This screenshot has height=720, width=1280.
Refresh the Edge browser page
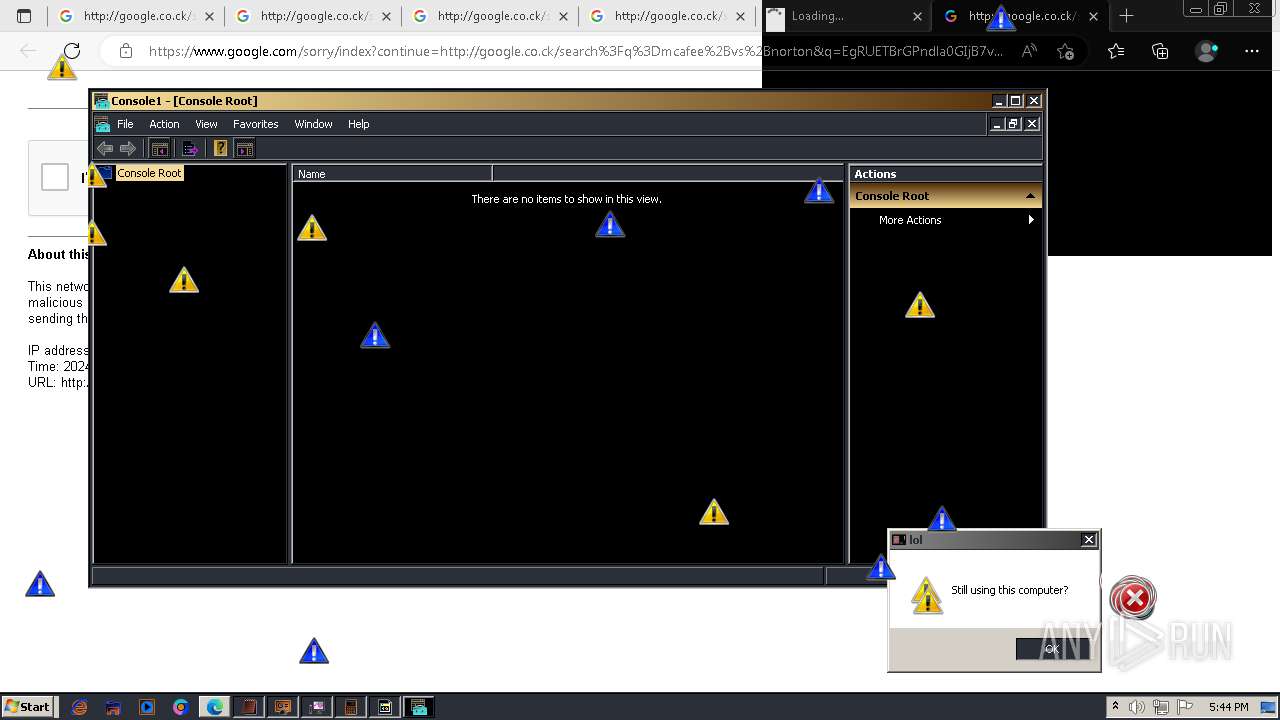pos(72,51)
